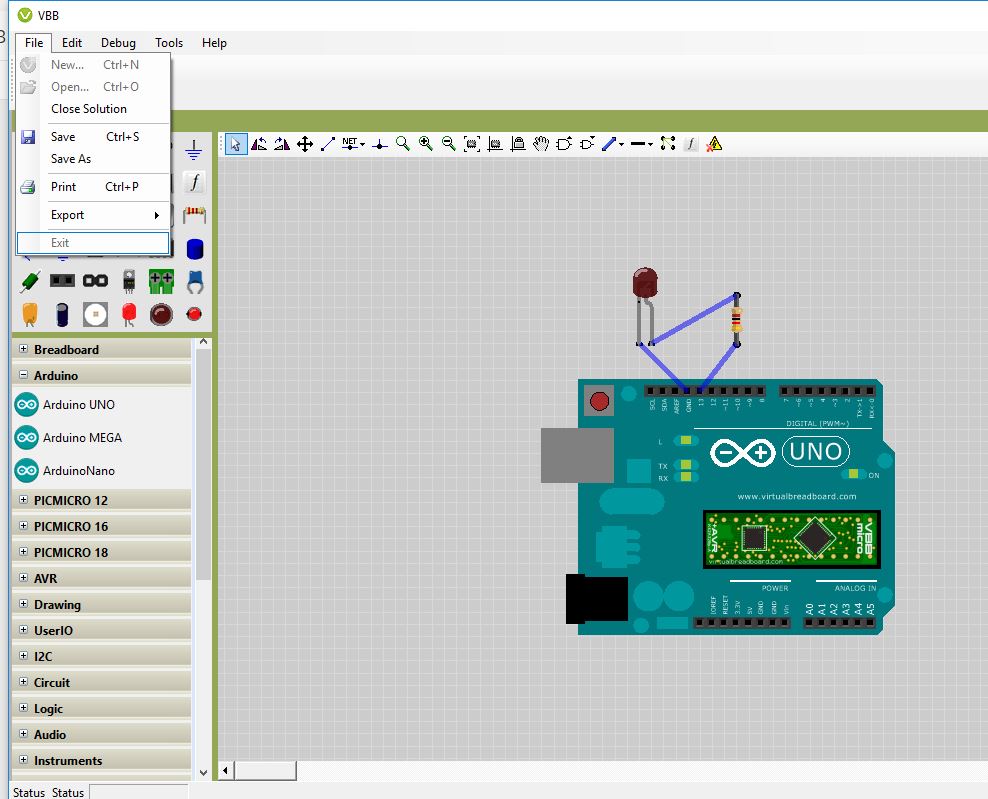Select the blue wire drawing tool
The height and width of the screenshot is (799, 988).
click(611, 143)
